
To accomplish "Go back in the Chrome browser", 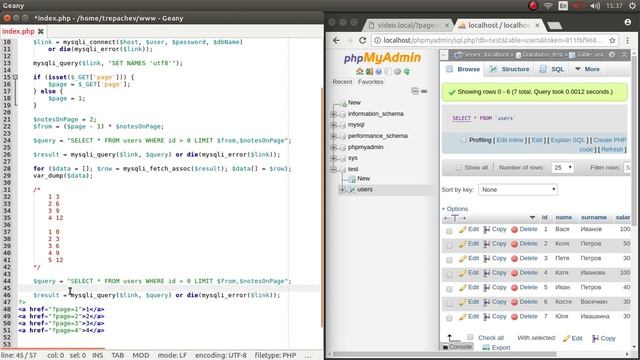I will [x=336, y=40].
